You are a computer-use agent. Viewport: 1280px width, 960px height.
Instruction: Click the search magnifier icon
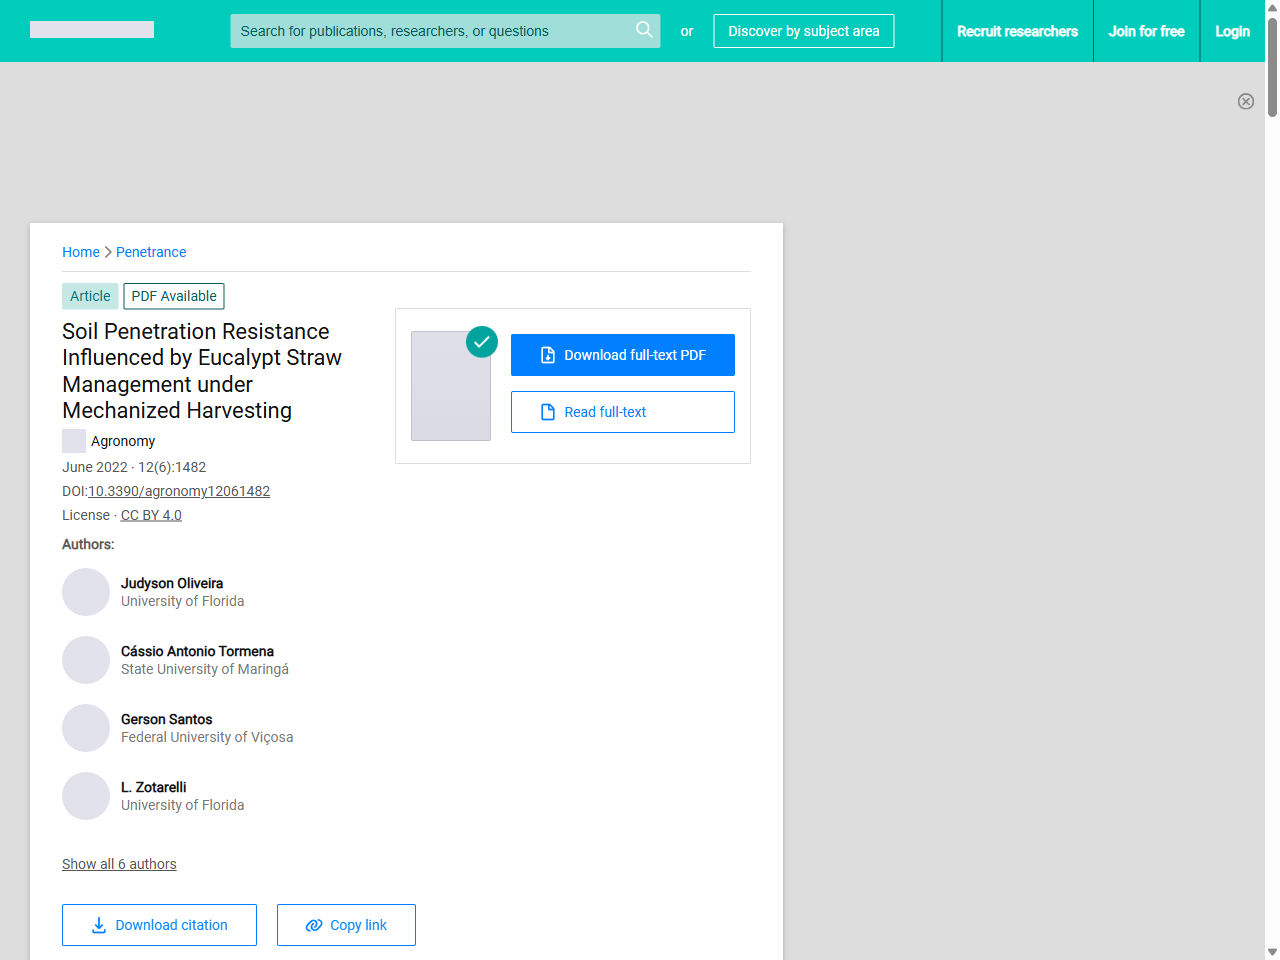pyautogui.click(x=644, y=30)
